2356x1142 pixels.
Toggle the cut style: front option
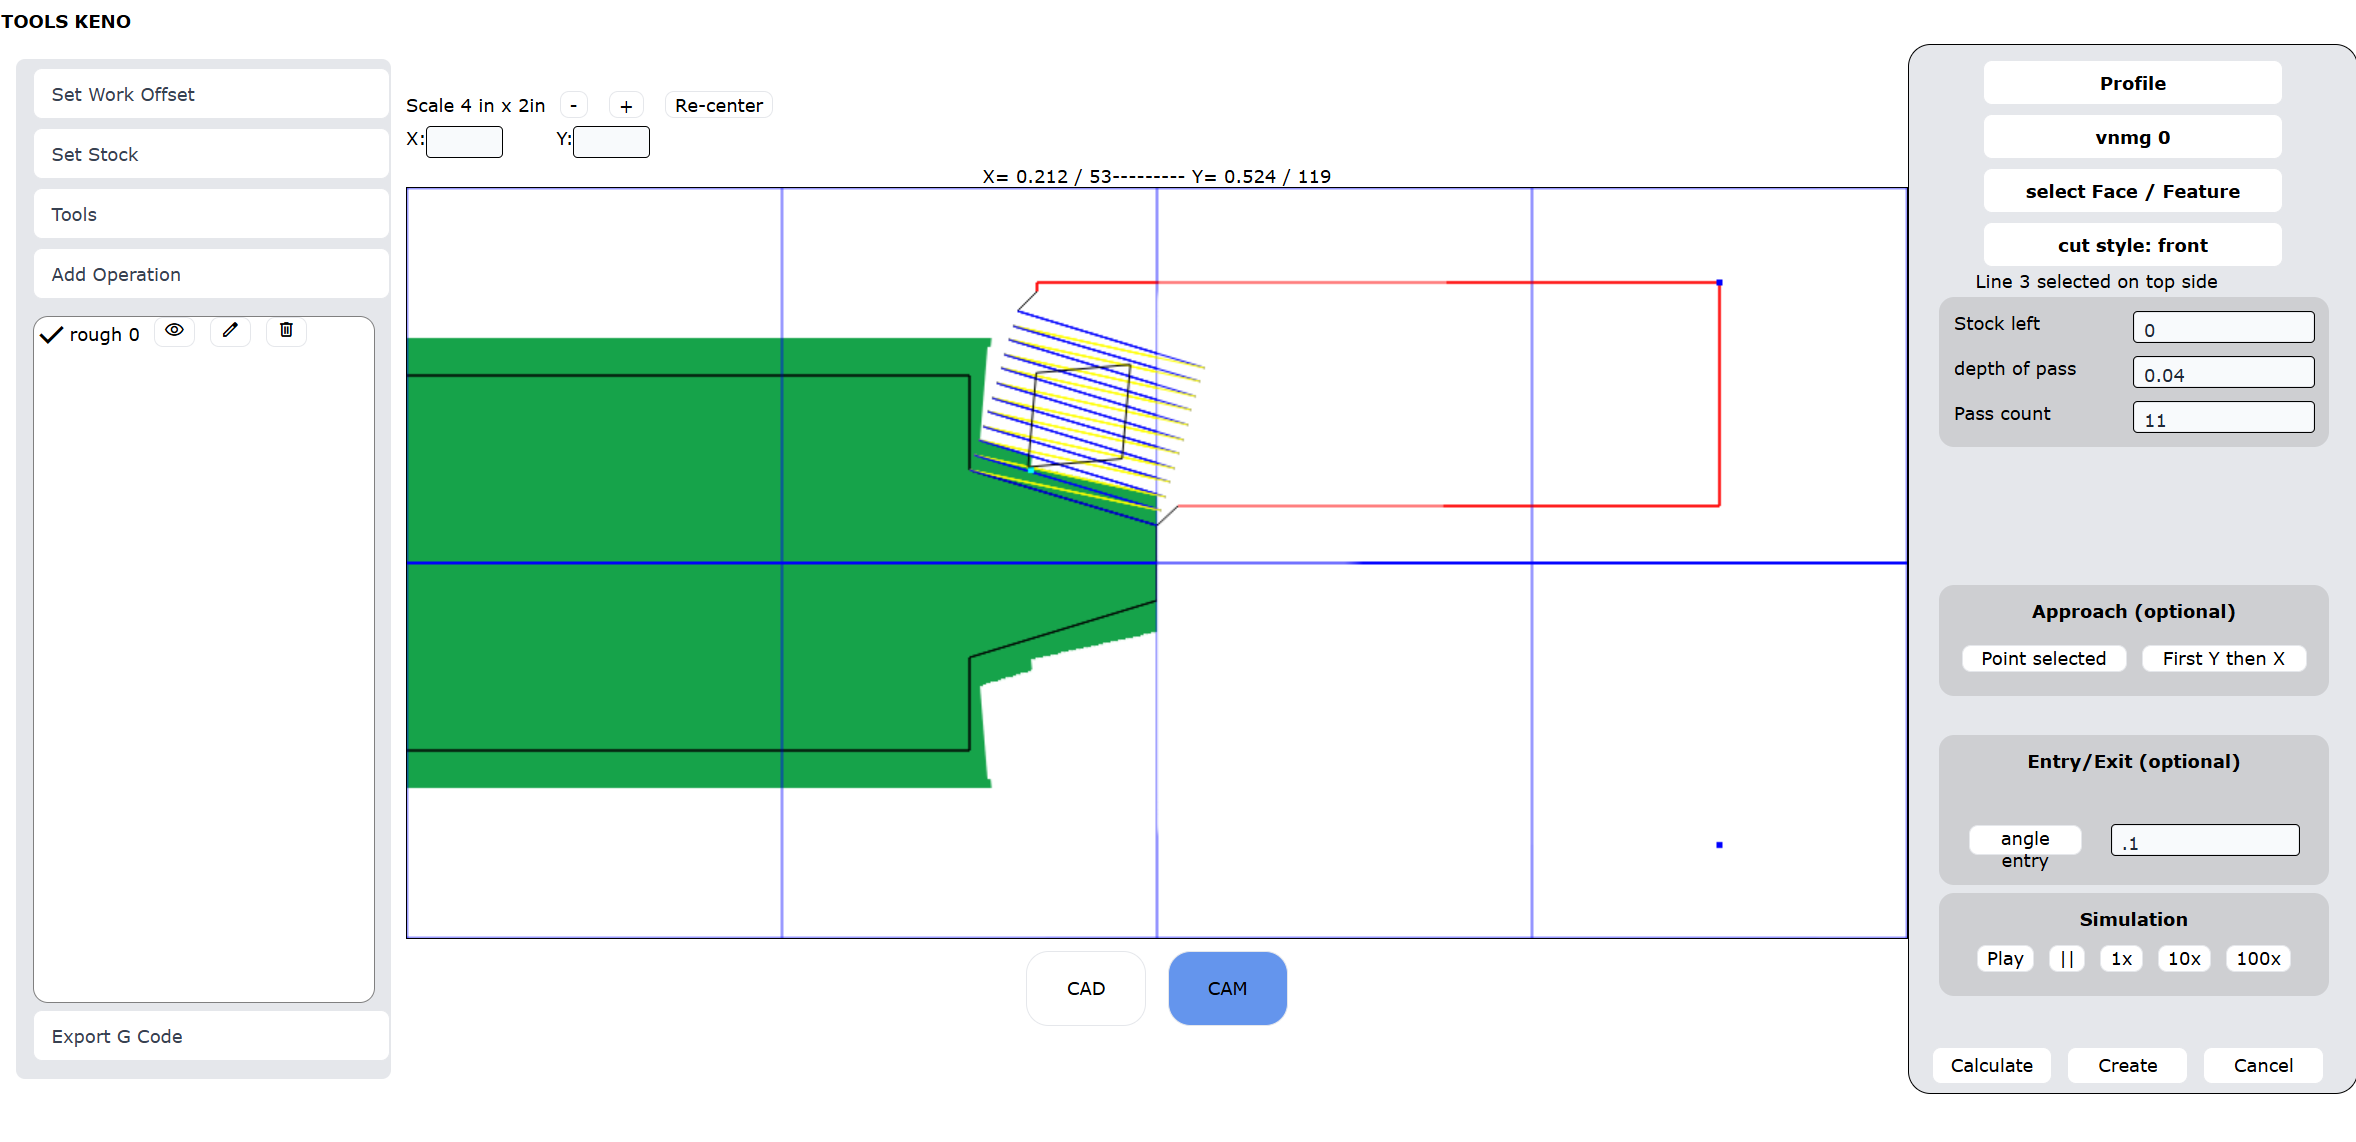click(2132, 245)
